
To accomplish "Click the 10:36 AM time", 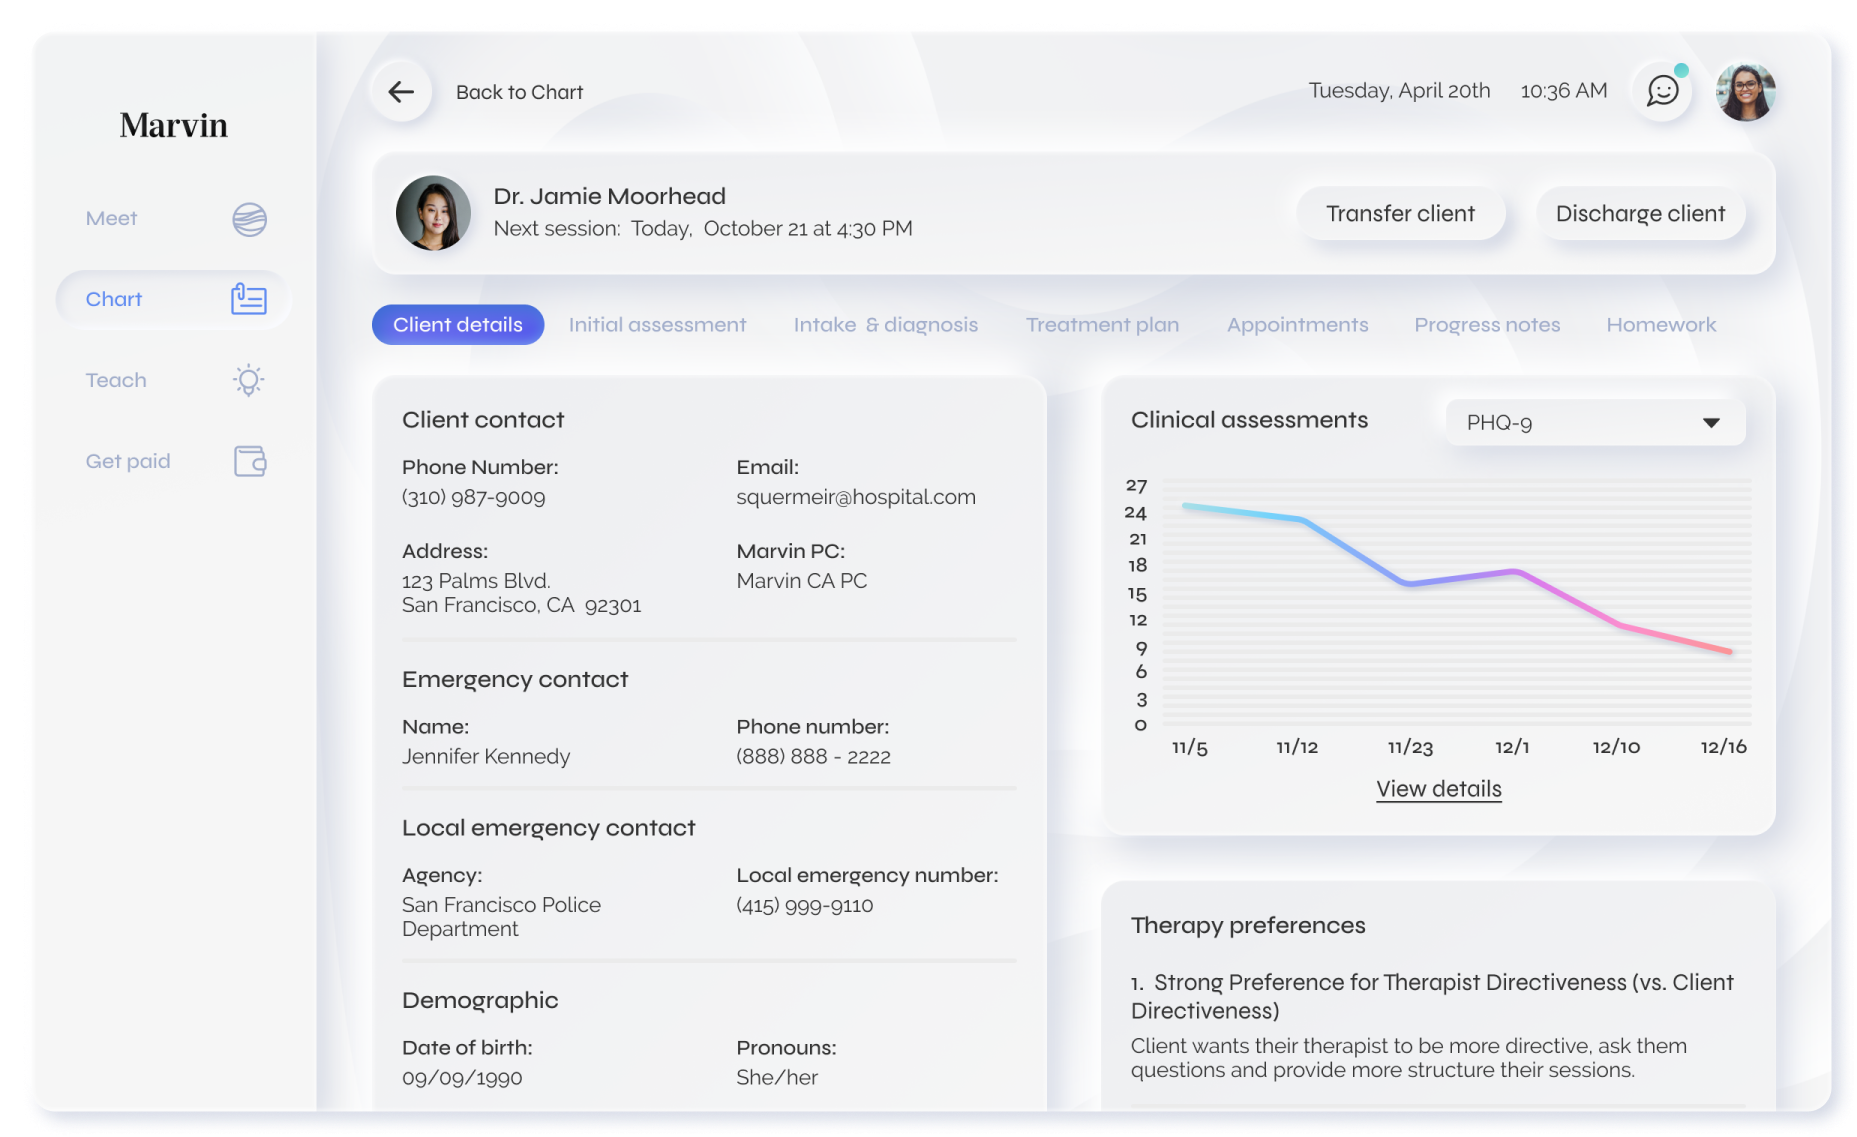I will 1564,91.
